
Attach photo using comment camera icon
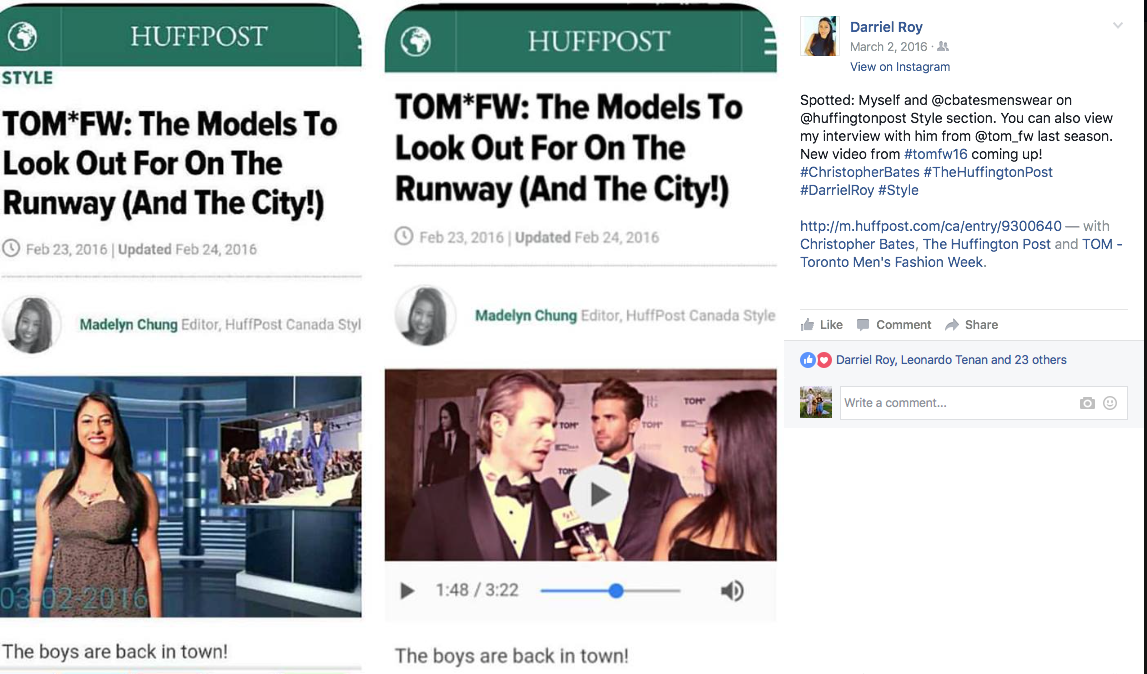click(1087, 403)
